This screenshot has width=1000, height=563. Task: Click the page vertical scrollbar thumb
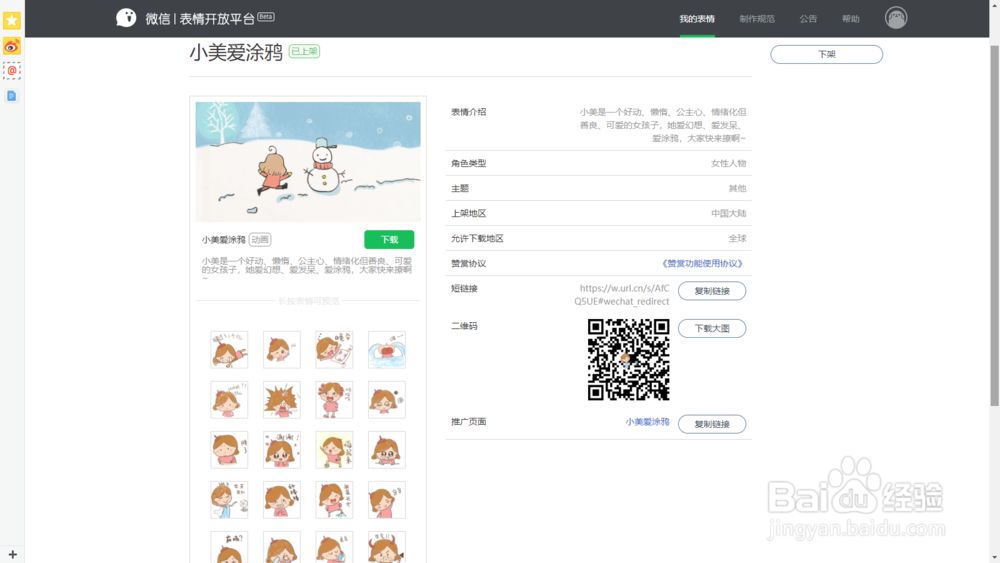994,226
